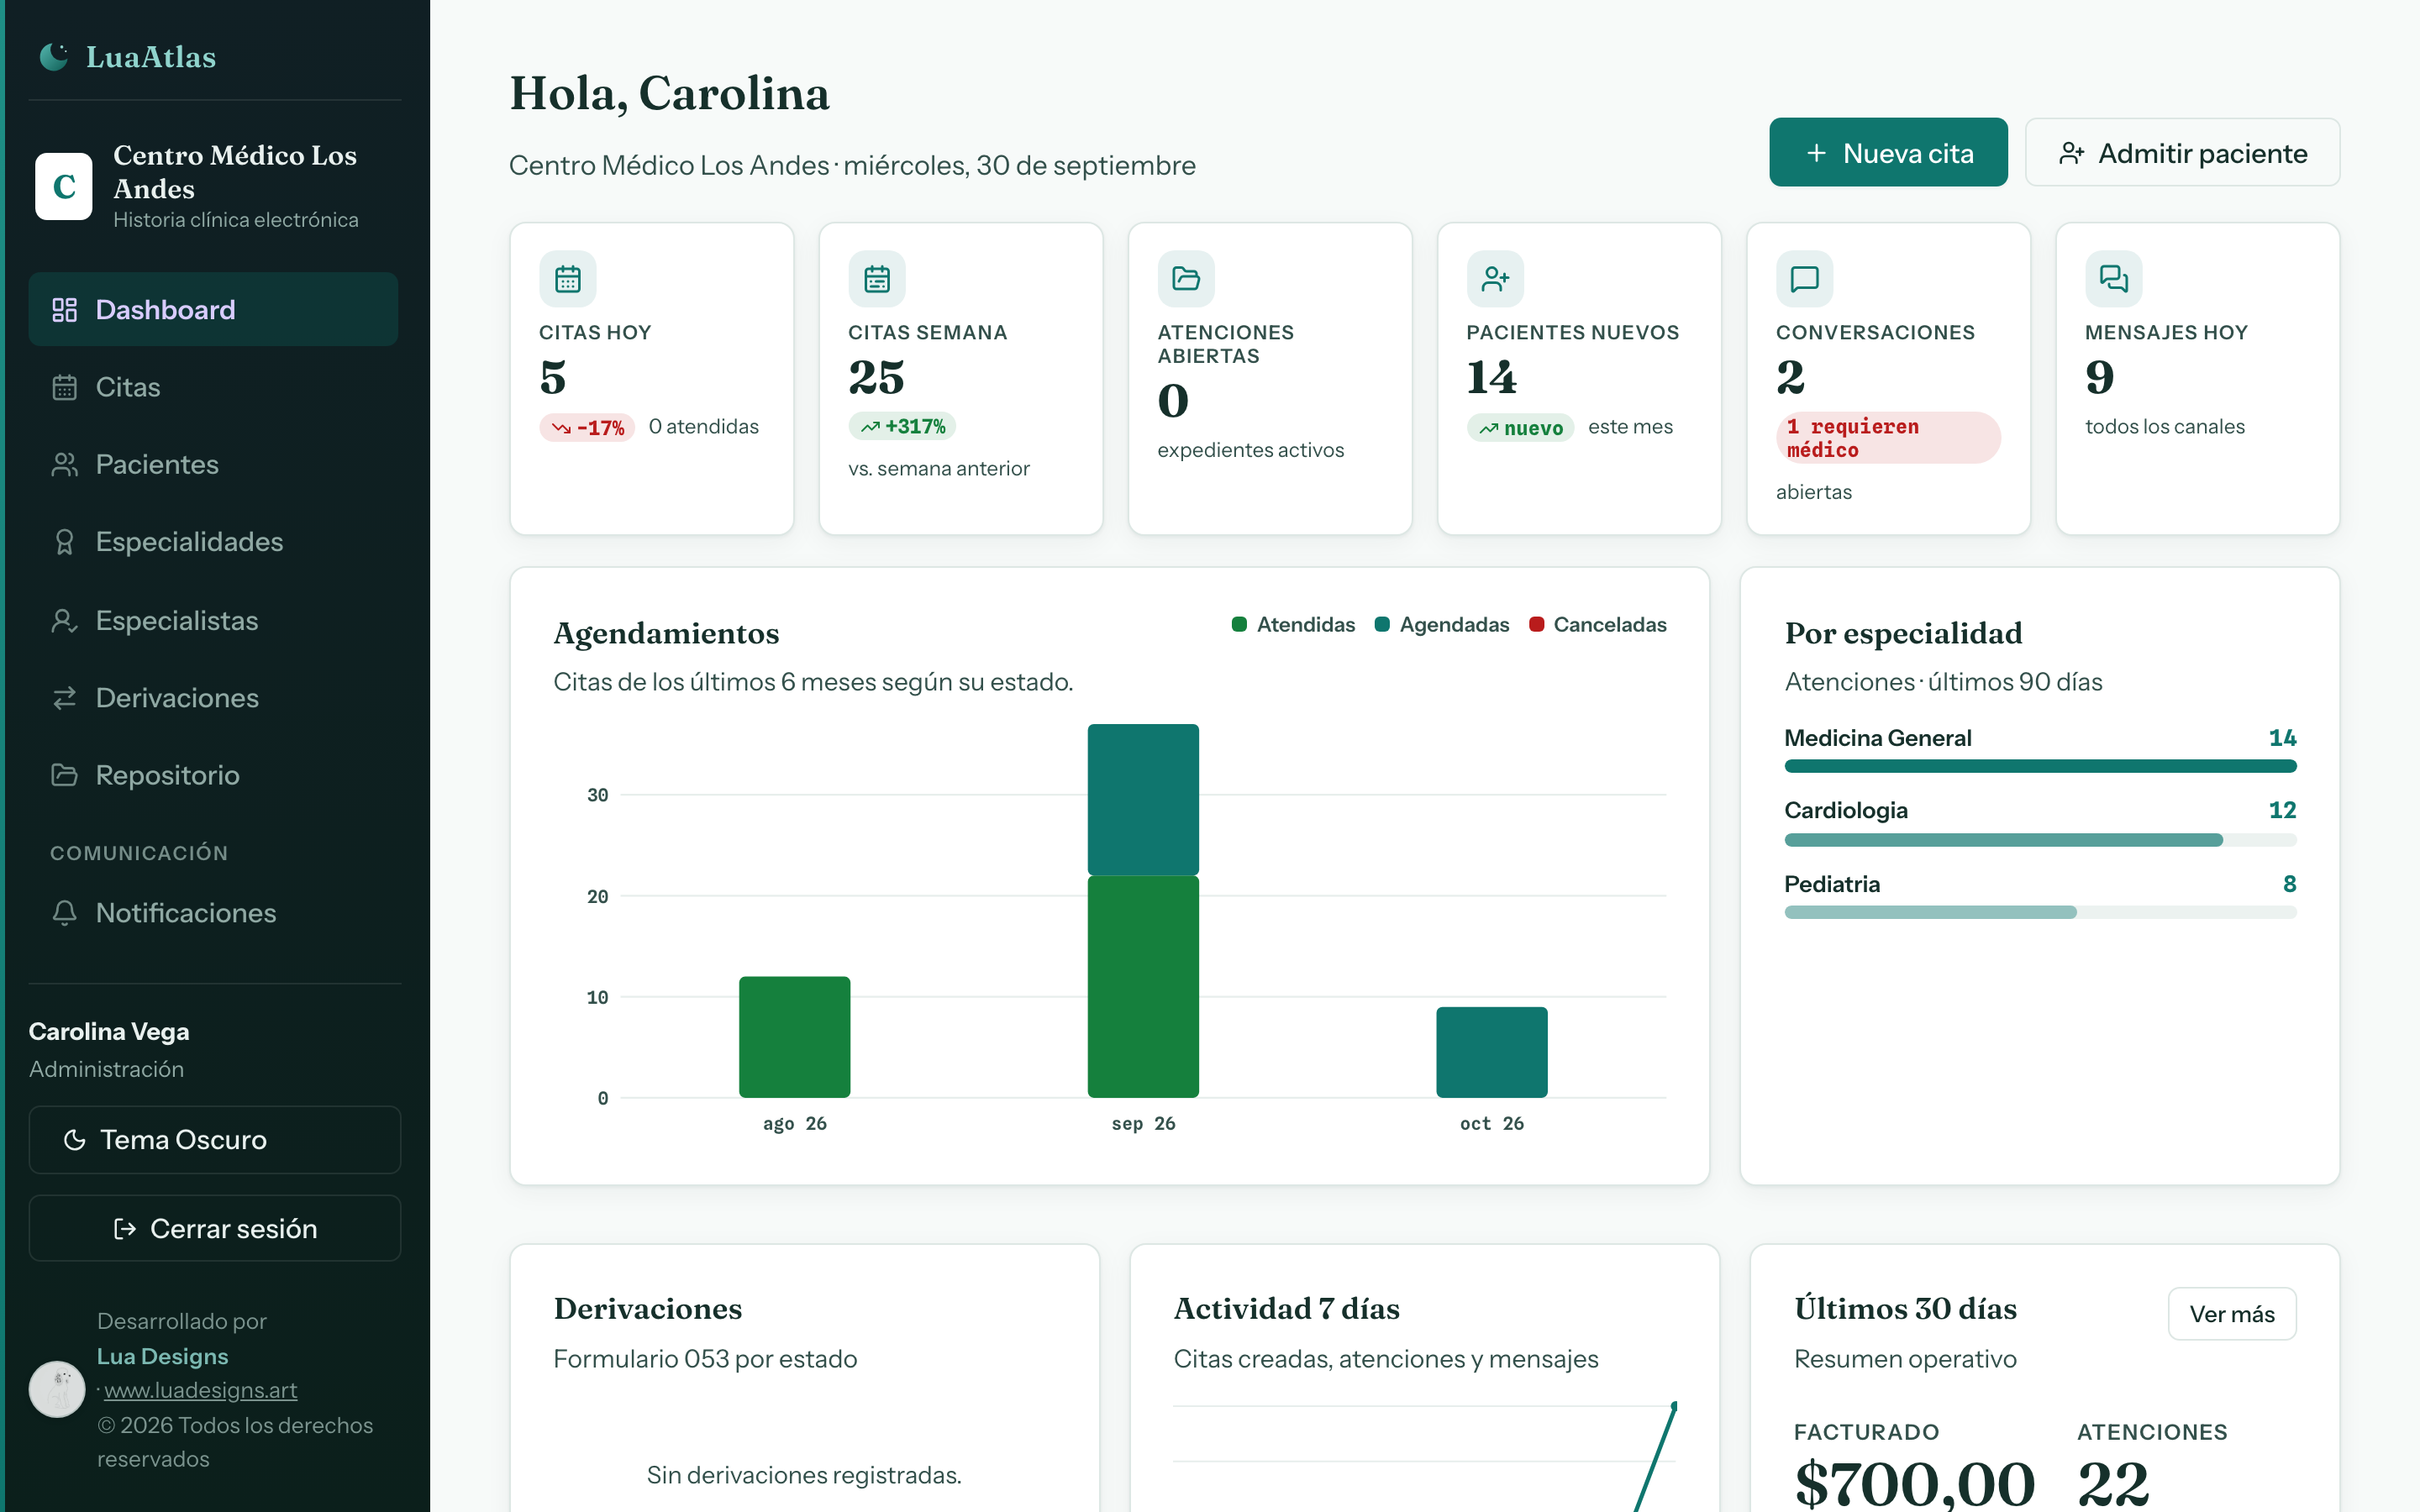Click the Lua Designs avatar thumbnail
This screenshot has height=1512, width=2420.
pos(57,1389)
